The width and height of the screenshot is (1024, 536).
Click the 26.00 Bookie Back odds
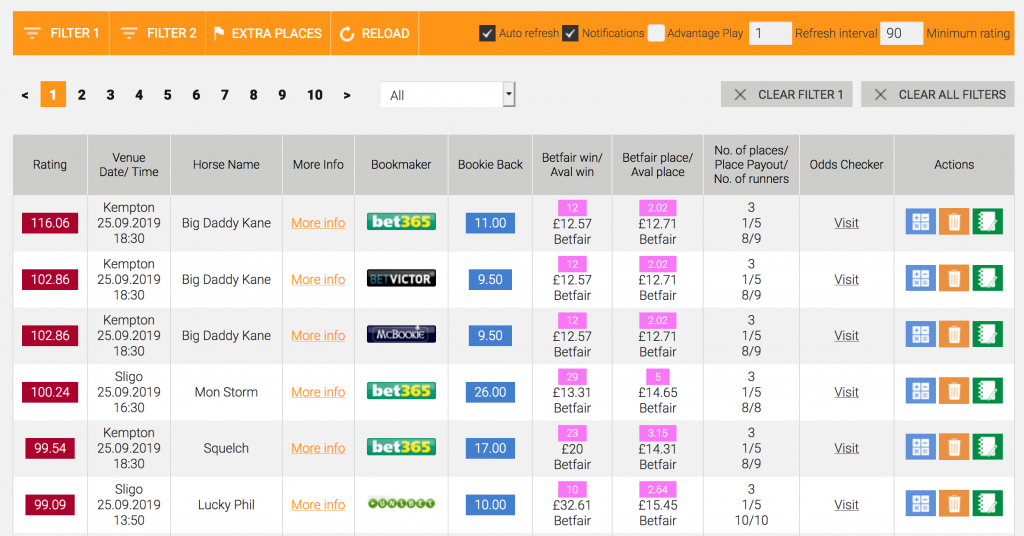coord(490,392)
